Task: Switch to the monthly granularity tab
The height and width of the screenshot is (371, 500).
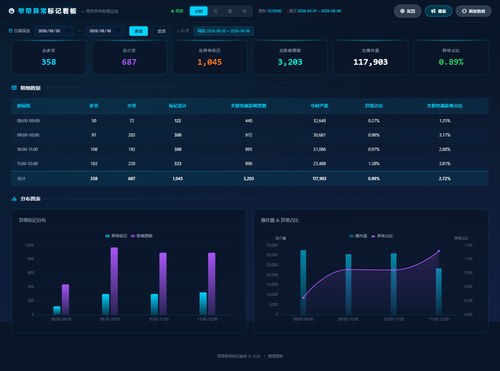Action: coord(244,11)
